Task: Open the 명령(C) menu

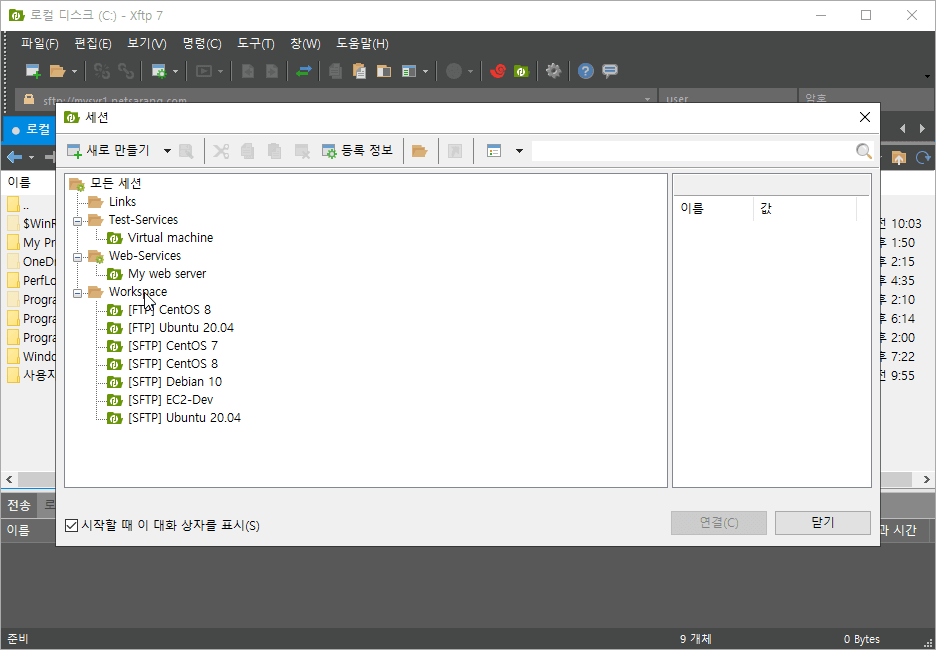Action: [202, 44]
